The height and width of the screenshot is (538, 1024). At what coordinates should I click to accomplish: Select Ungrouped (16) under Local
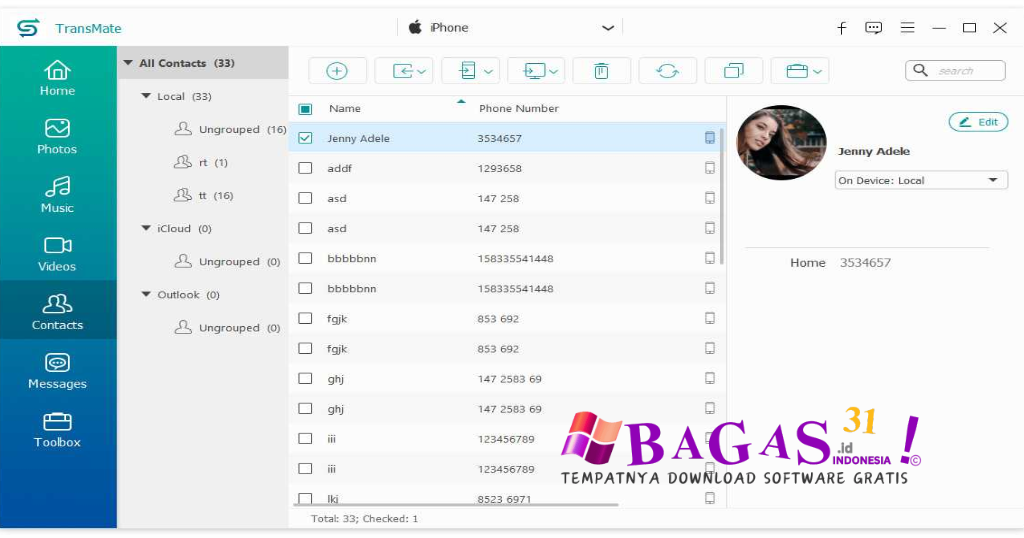(230, 129)
